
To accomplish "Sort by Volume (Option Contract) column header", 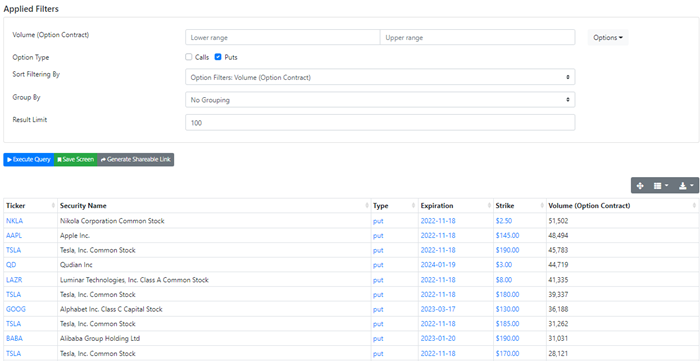I will point(622,206).
